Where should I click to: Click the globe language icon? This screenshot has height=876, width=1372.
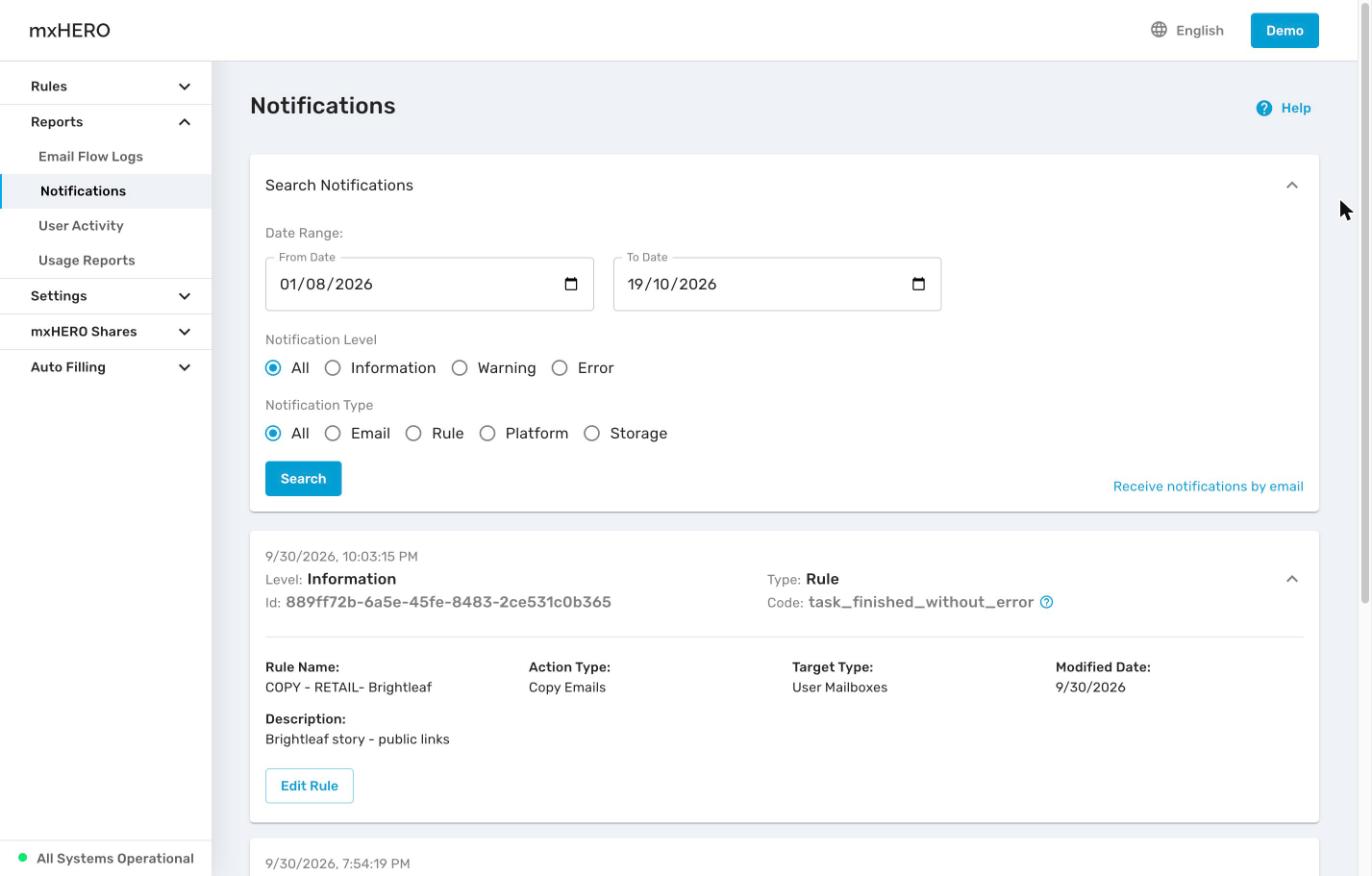point(1159,30)
